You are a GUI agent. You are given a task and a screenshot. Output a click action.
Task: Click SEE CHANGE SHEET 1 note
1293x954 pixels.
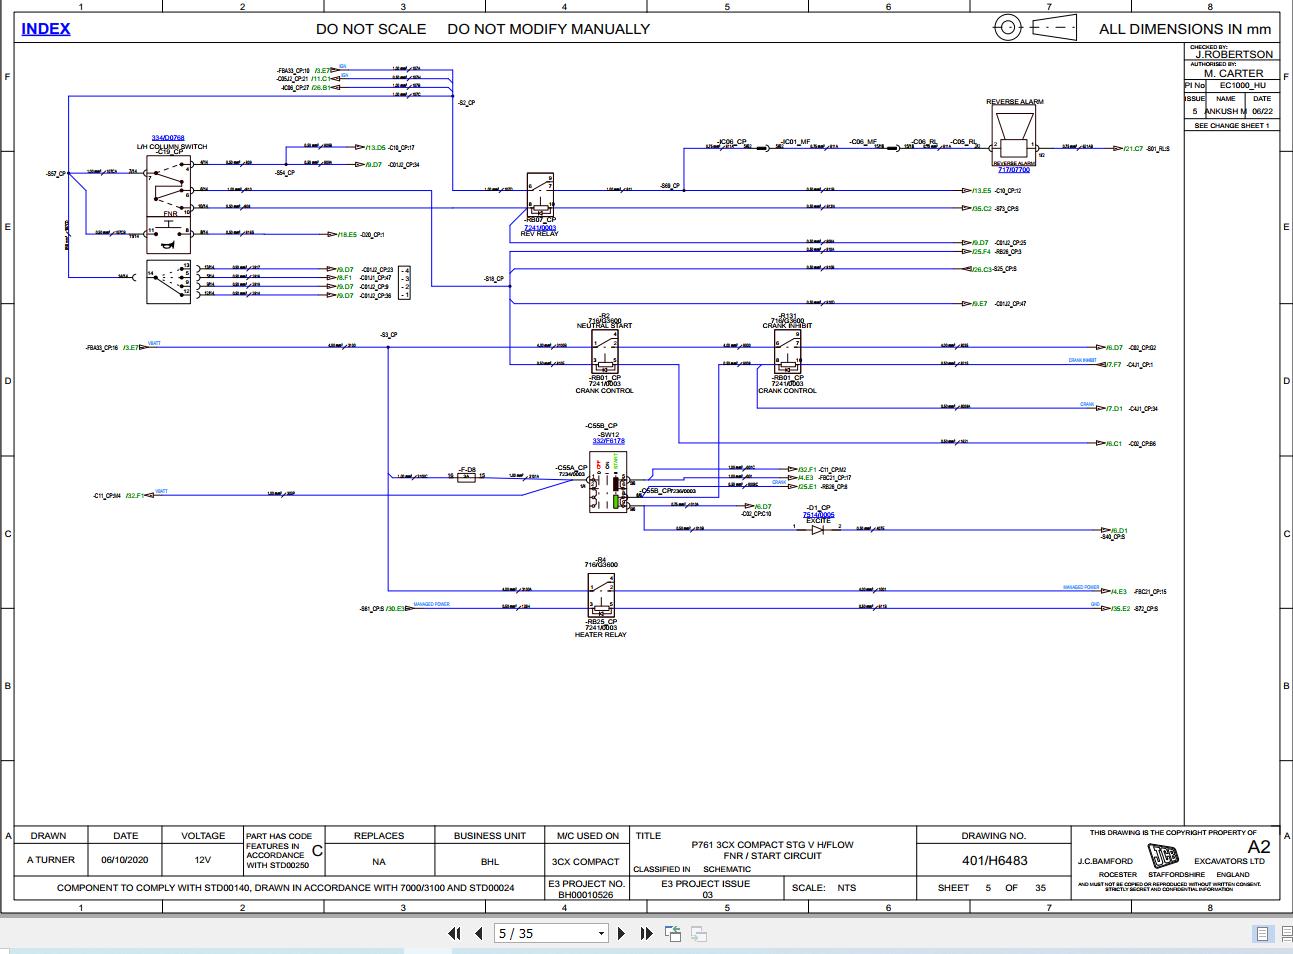(x=1231, y=126)
